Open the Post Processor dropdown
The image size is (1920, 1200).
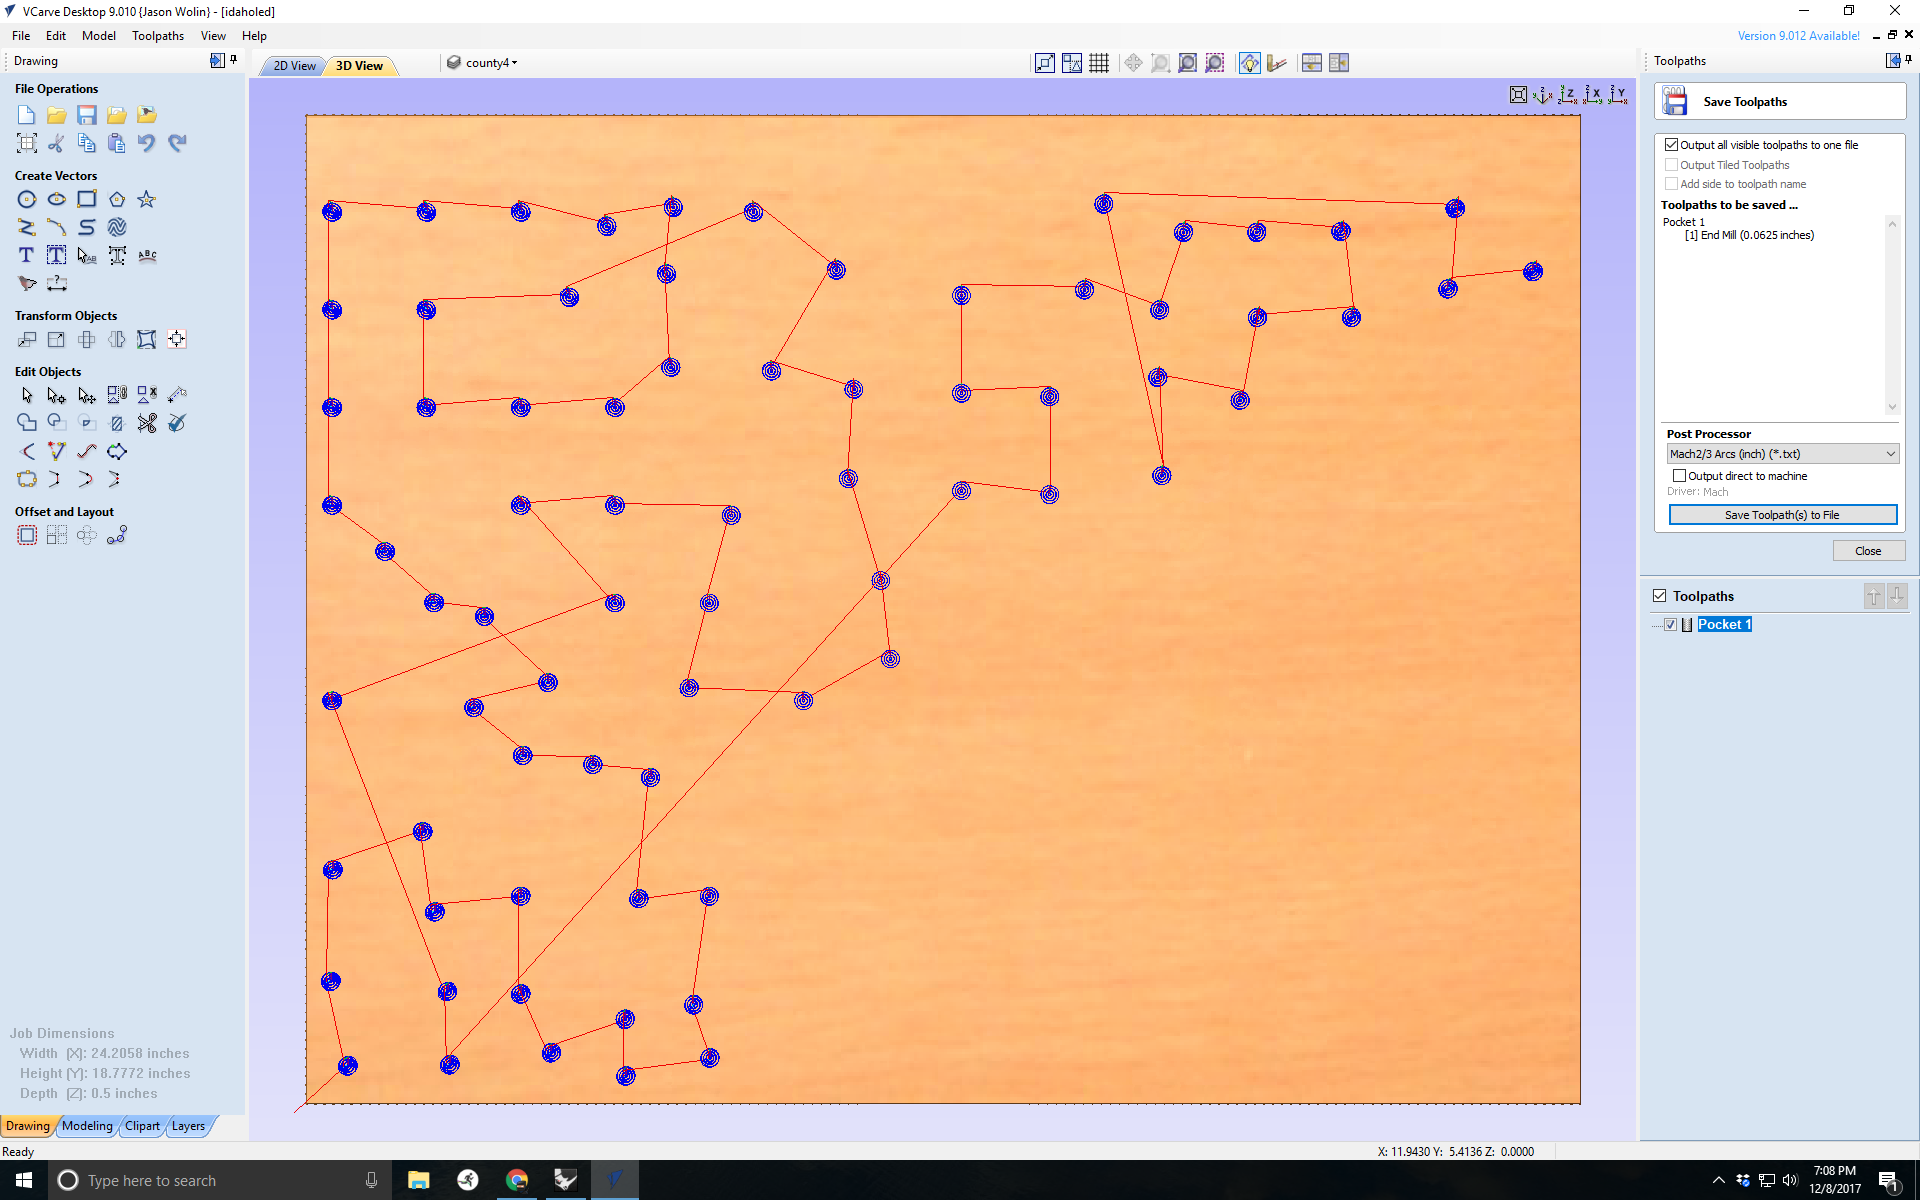coord(1888,454)
